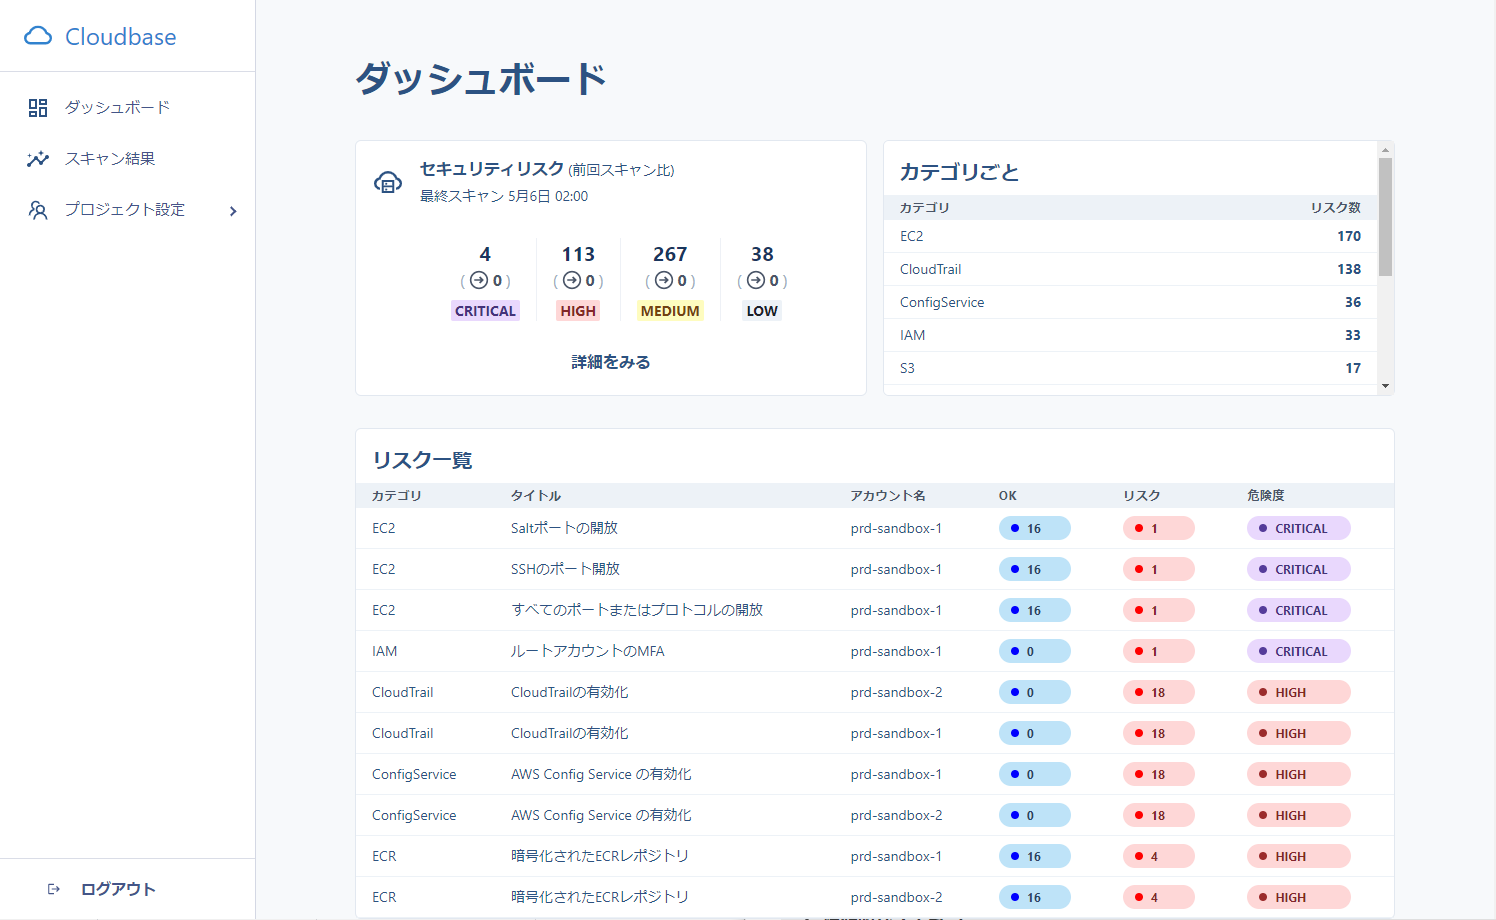Click the Cloudbase cloud logo icon
The width and height of the screenshot is (1496, 920).
[x=38, y=36]
